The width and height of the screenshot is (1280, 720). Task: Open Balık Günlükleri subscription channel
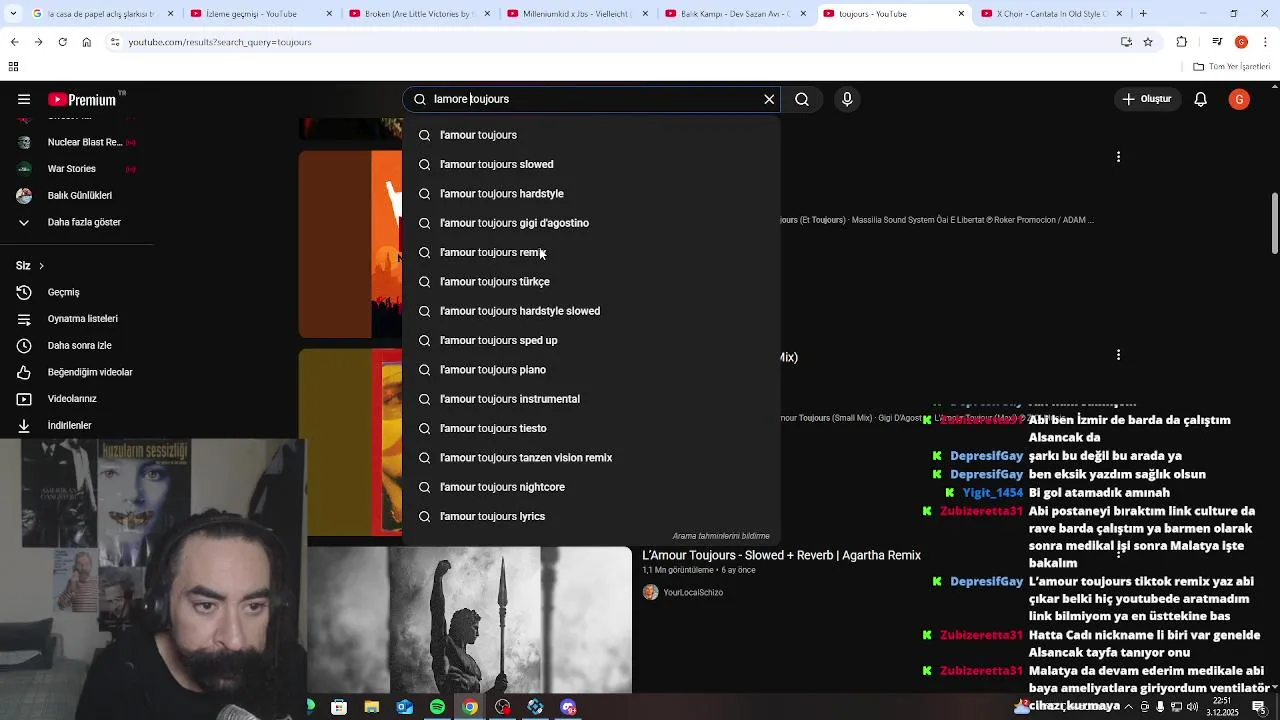click(x=76, y=196)
